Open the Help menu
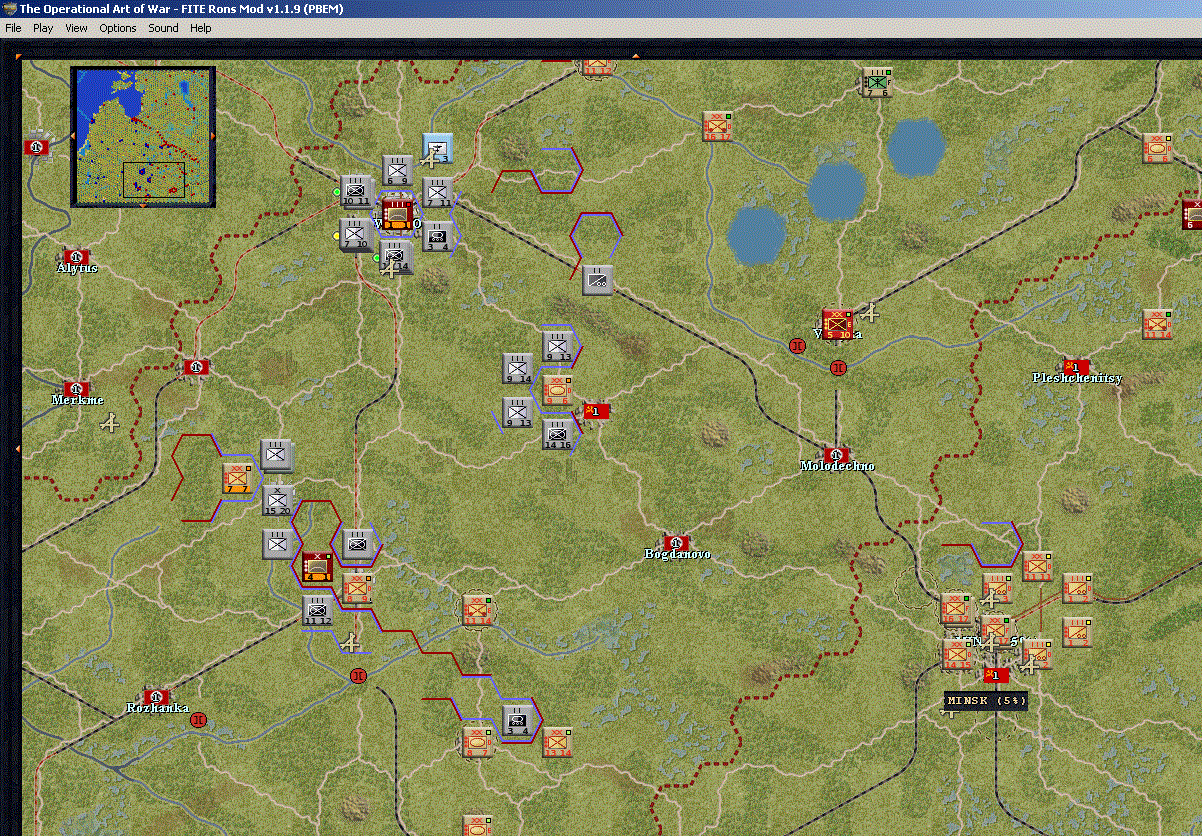The width and height of the screenshot is (1202, 836). 201,28
